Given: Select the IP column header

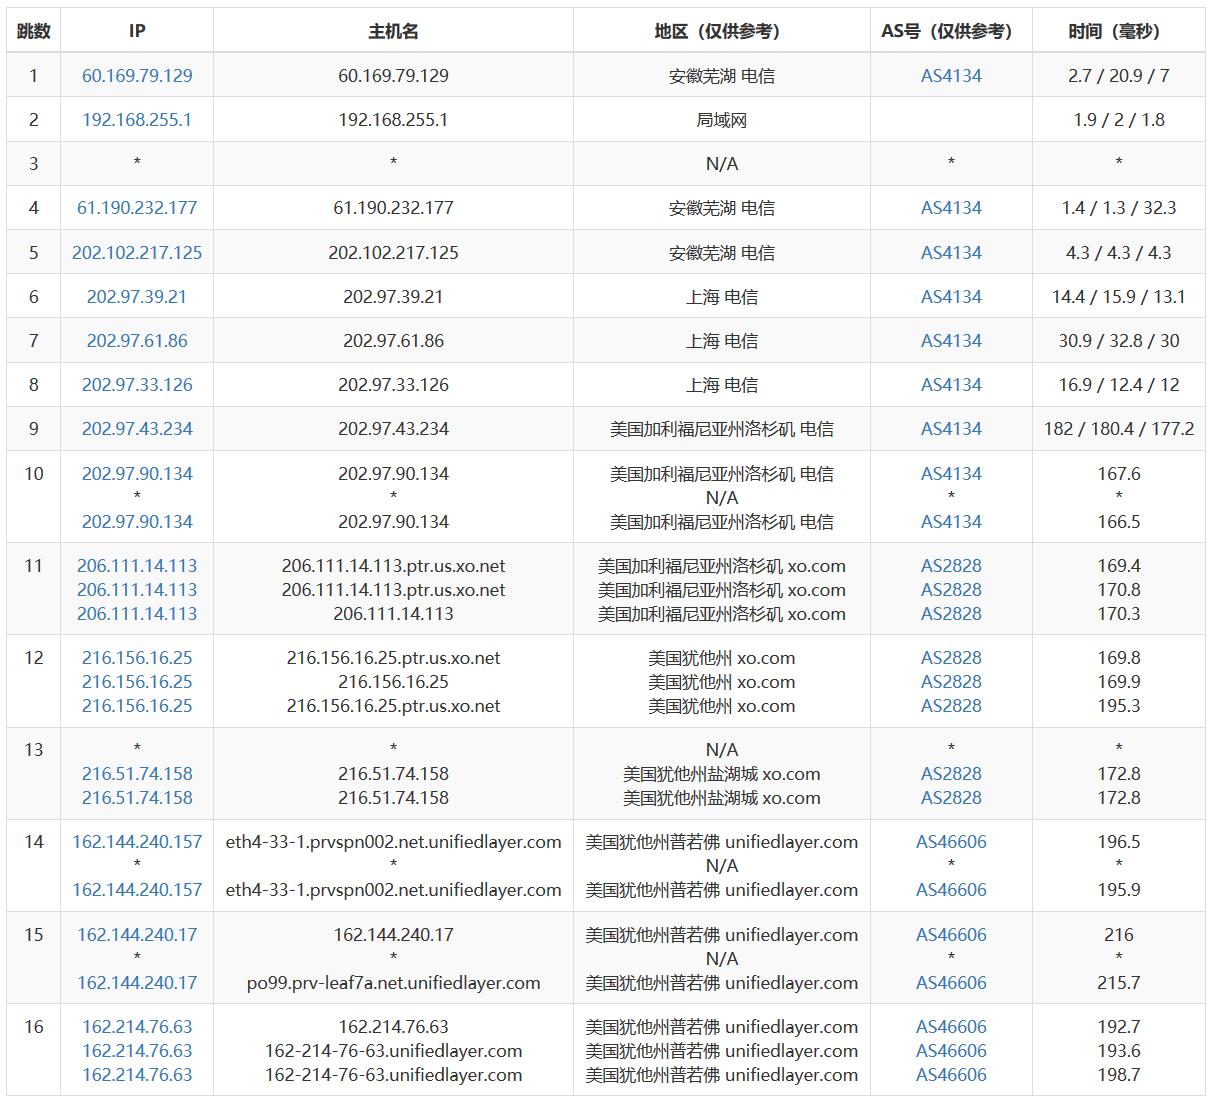Looking at the screenshot, I should (x=137, y=31).
